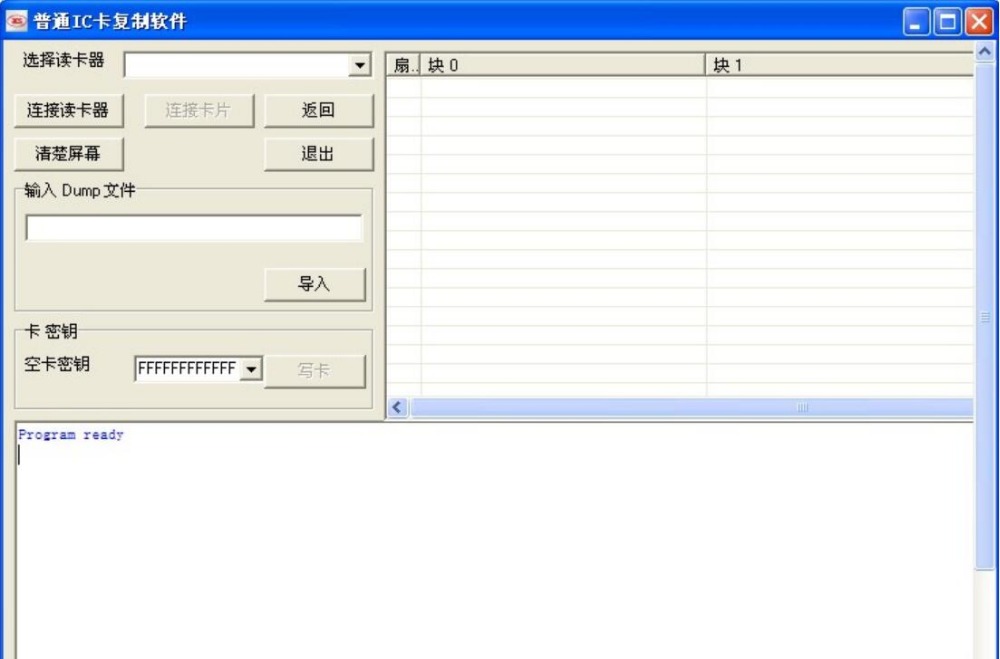Minimize the IC card copy window
The width and height of the screenshot is (1000, 659).
pos(916,22)
